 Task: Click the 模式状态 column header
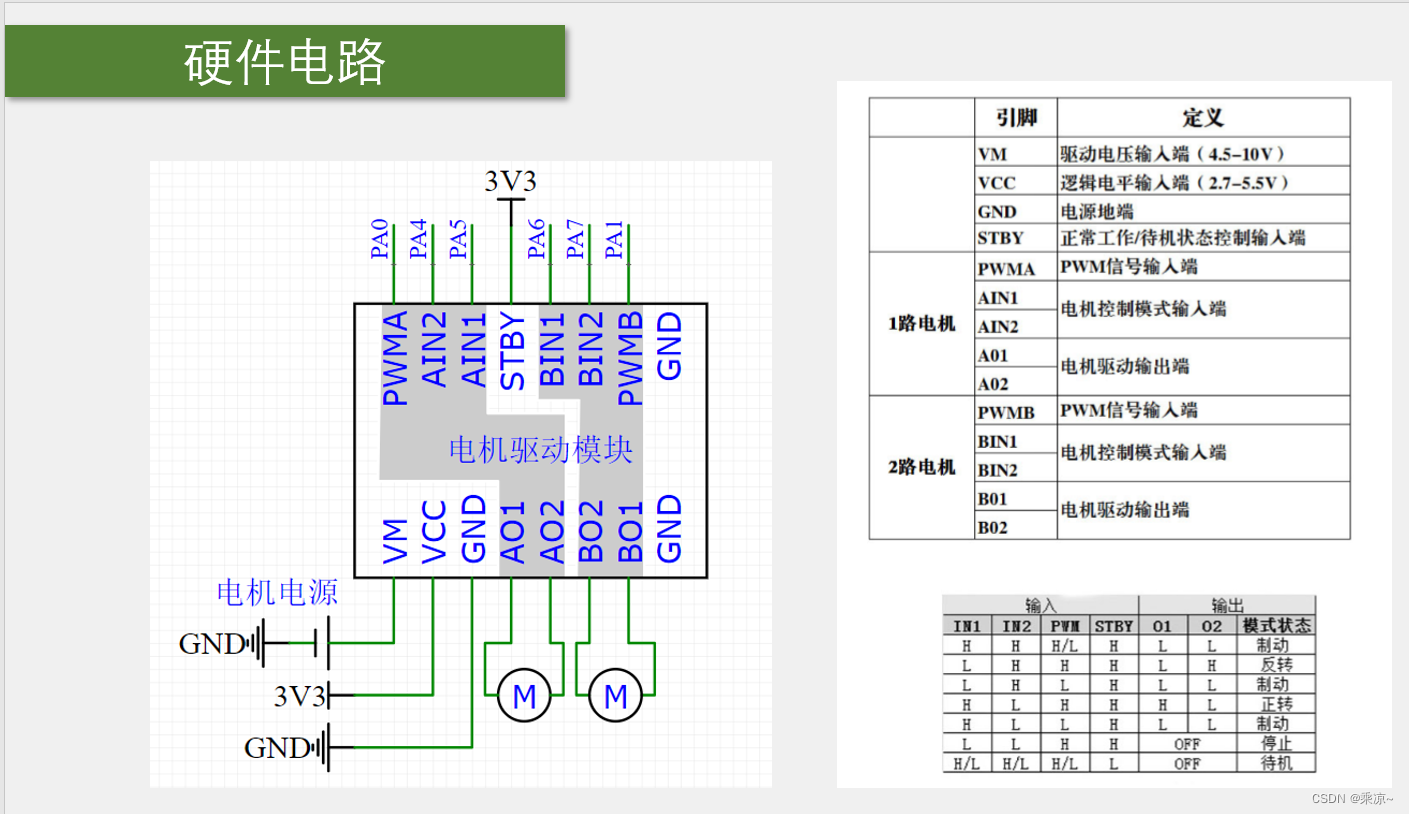pyautogui.click(x=1276, y=626)
